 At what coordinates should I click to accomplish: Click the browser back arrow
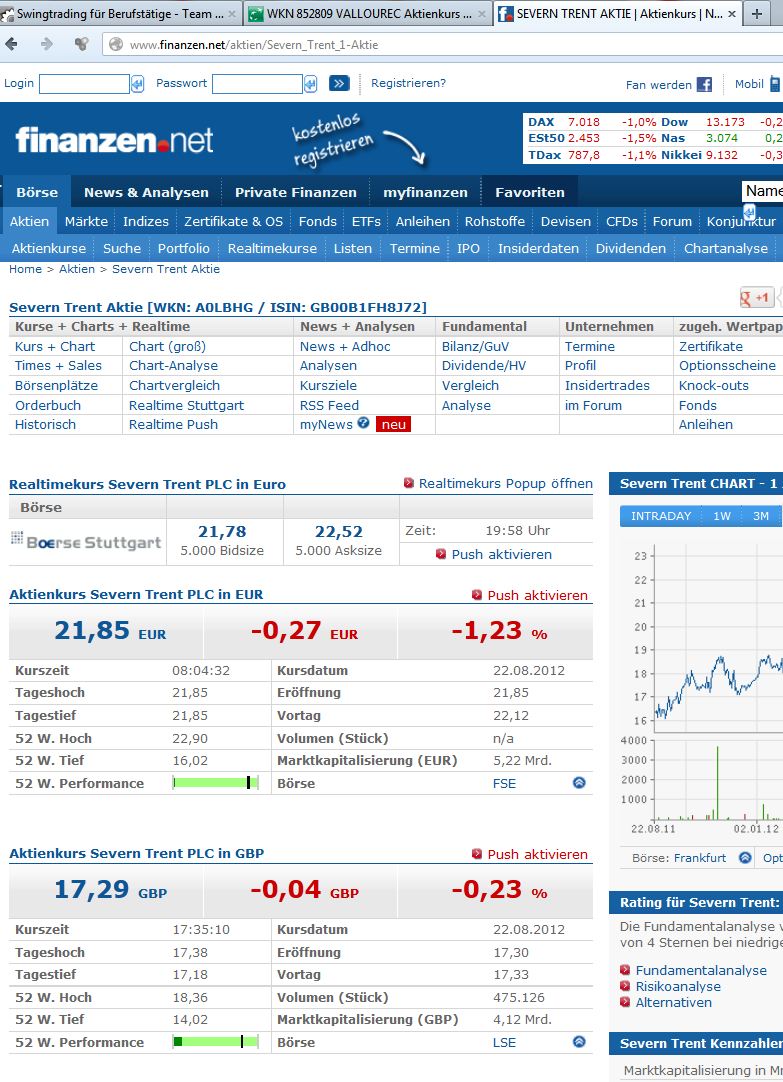[x=14, y=45]
